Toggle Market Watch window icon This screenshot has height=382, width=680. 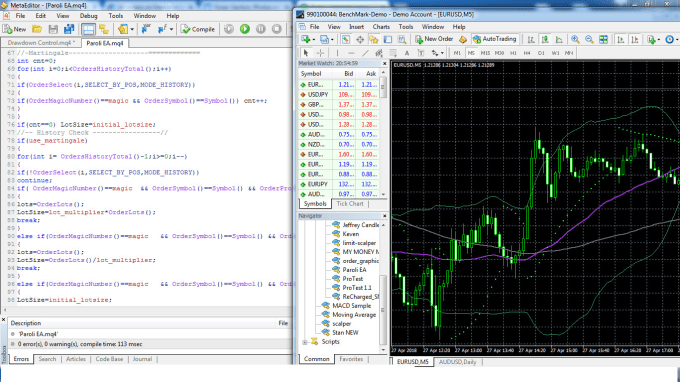346,39
